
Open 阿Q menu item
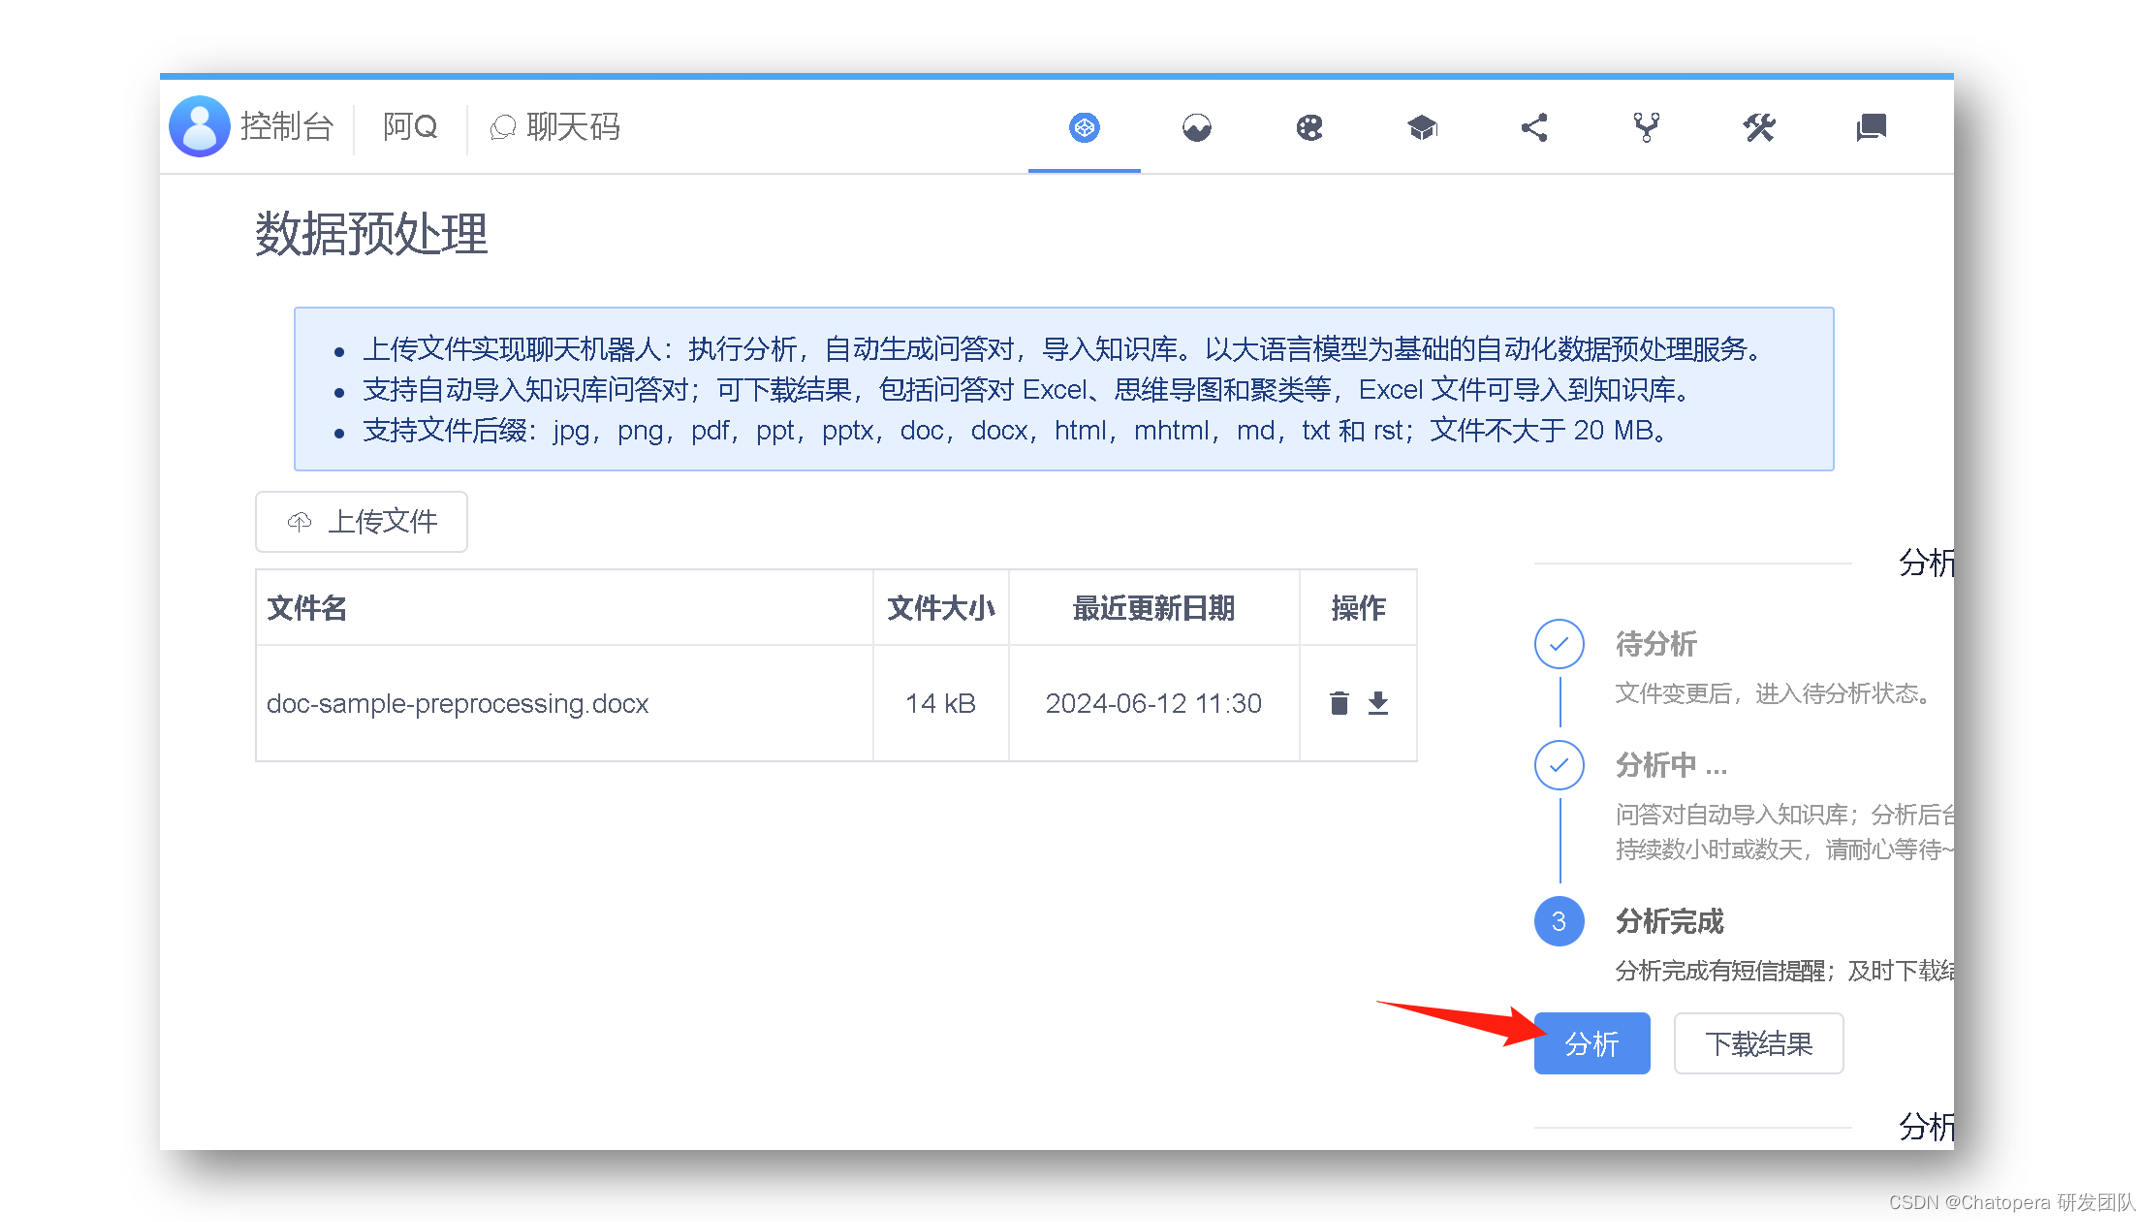[410, 127]
